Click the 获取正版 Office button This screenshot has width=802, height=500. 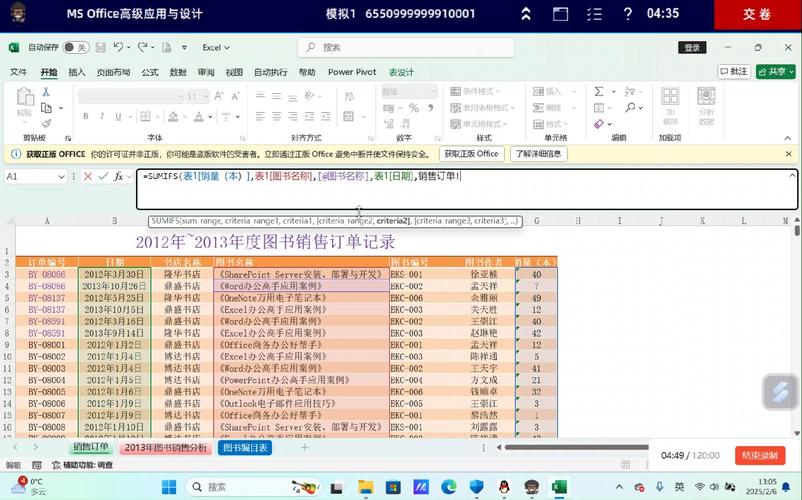[x=471, y=154]
